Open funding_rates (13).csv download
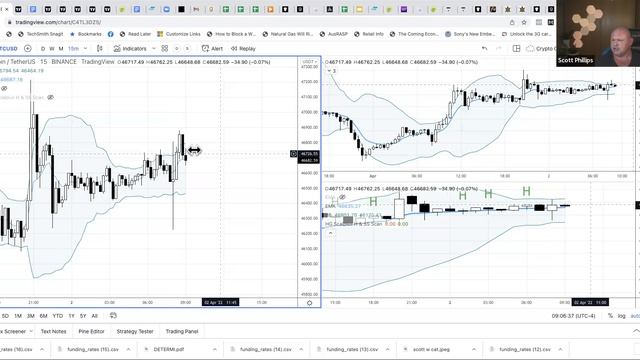 tap(352, 349)
